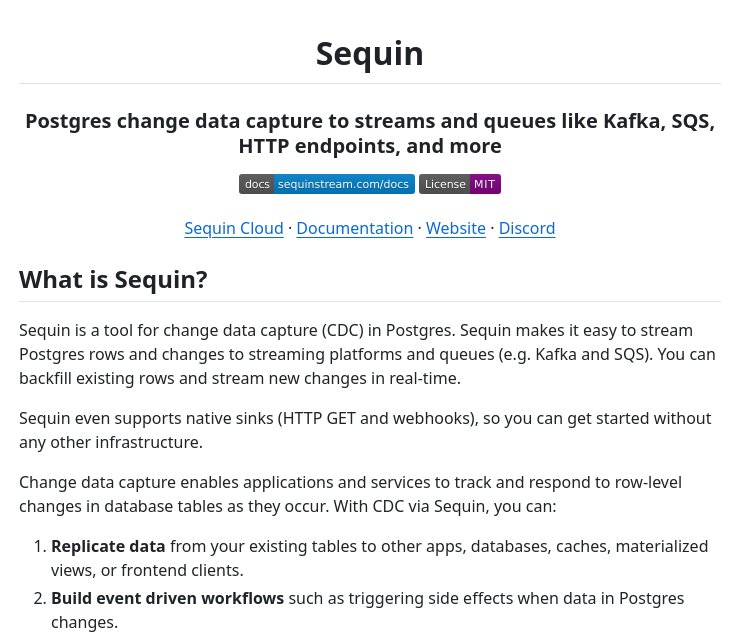Screen dimensions: 732x640
Task: Open the Sequin Cloud link
Action: click(234, 228)
